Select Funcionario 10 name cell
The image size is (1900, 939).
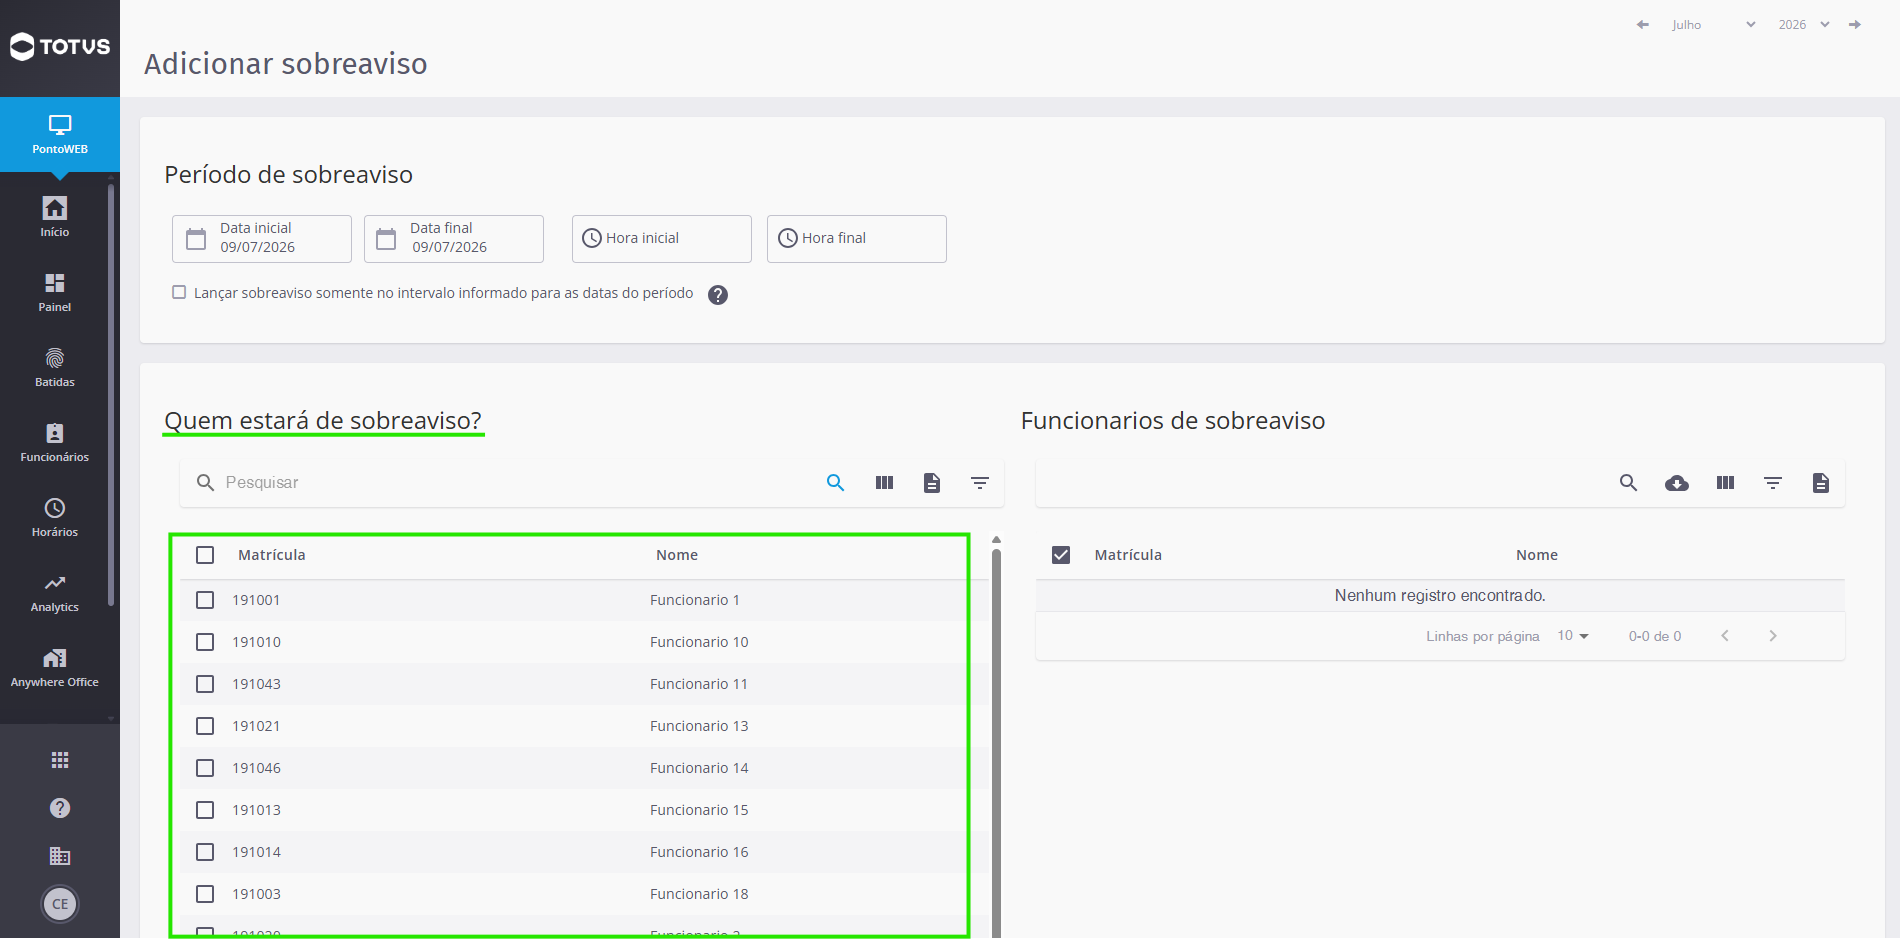click(x=699, y=642)
